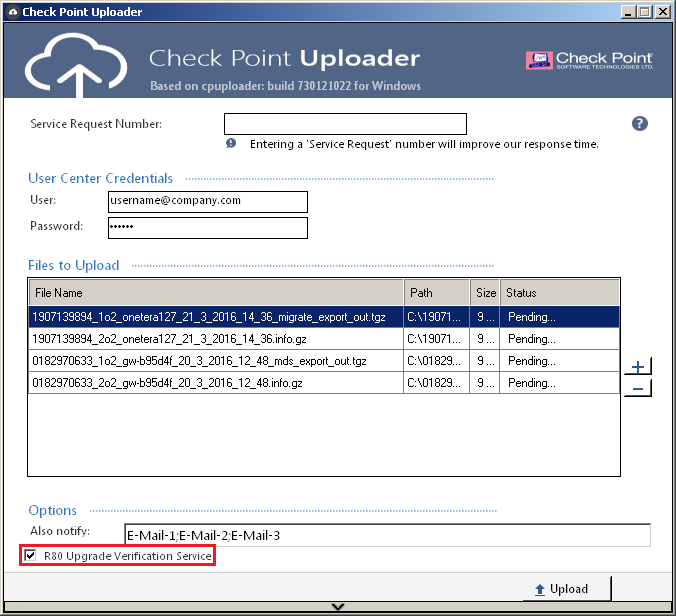This screenshot has width=676, height=616.
Task: Select file 1907139894_2o2_onetera127 info.gz
Action: [324, 339]
